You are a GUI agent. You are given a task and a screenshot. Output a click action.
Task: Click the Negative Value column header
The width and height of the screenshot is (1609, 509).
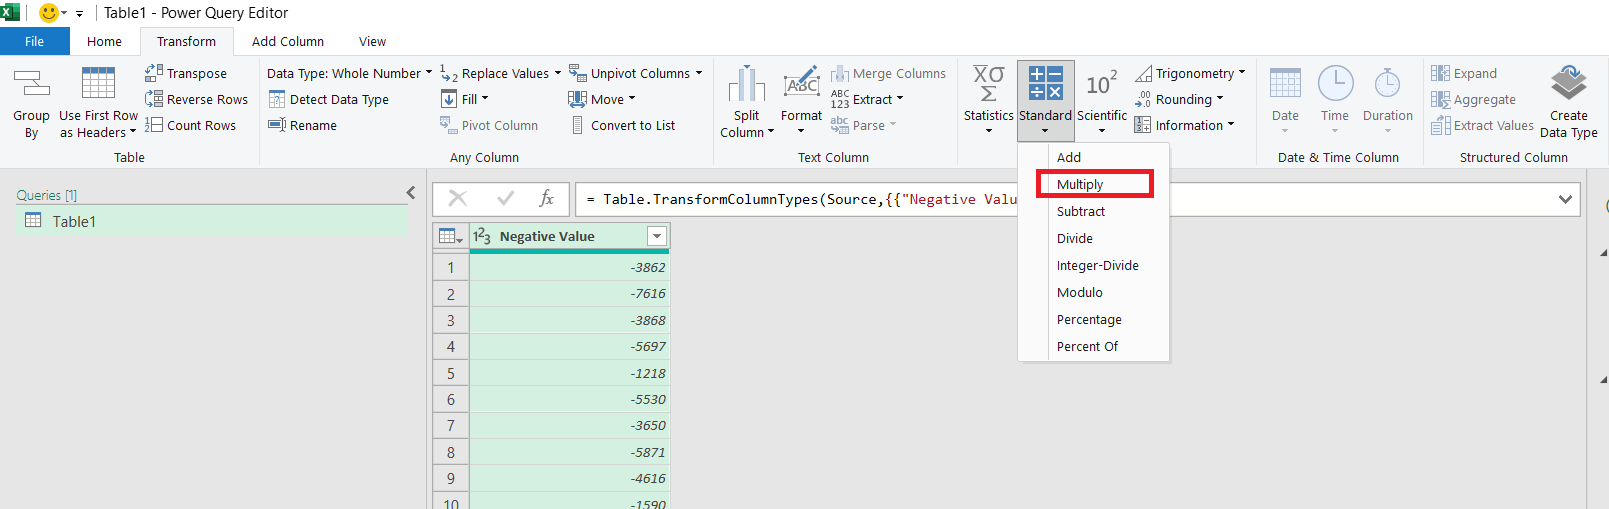[x=547, y=236]
